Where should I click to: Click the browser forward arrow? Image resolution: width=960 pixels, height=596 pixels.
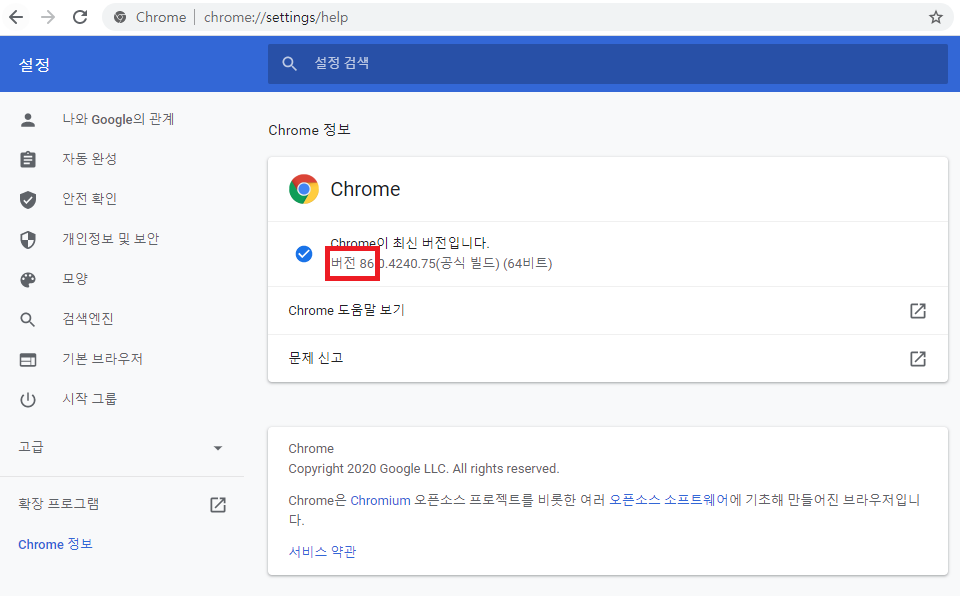tap(48, 17)
